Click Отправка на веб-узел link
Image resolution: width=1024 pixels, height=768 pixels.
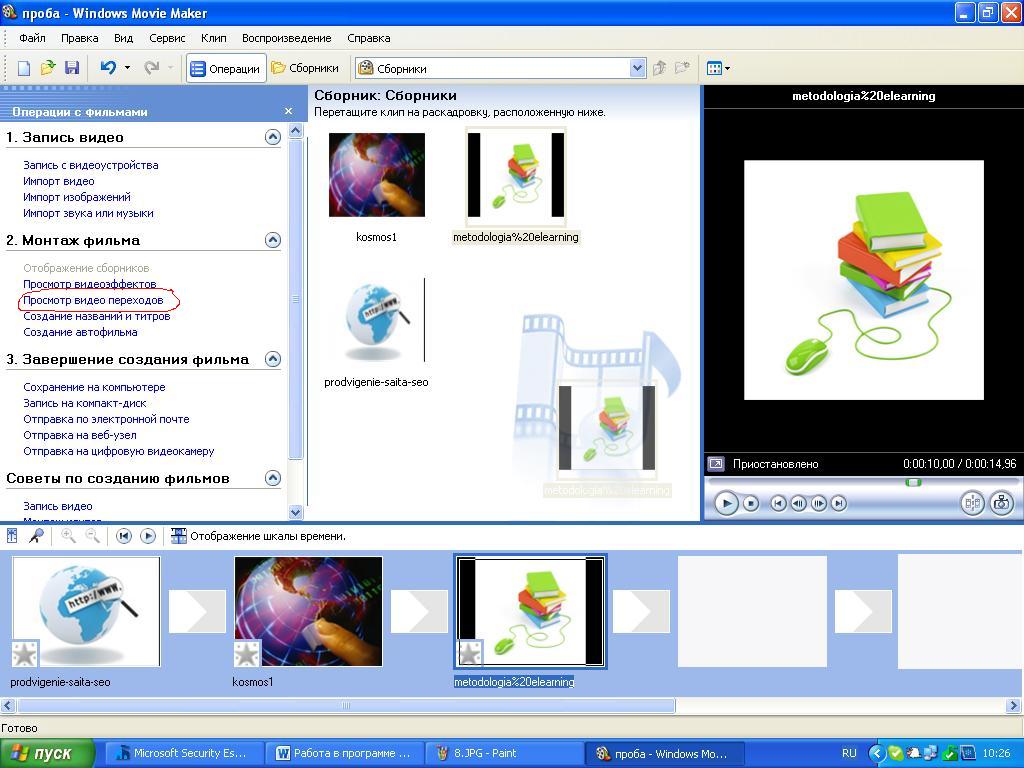pyautogui.click(x=80, y=435)
